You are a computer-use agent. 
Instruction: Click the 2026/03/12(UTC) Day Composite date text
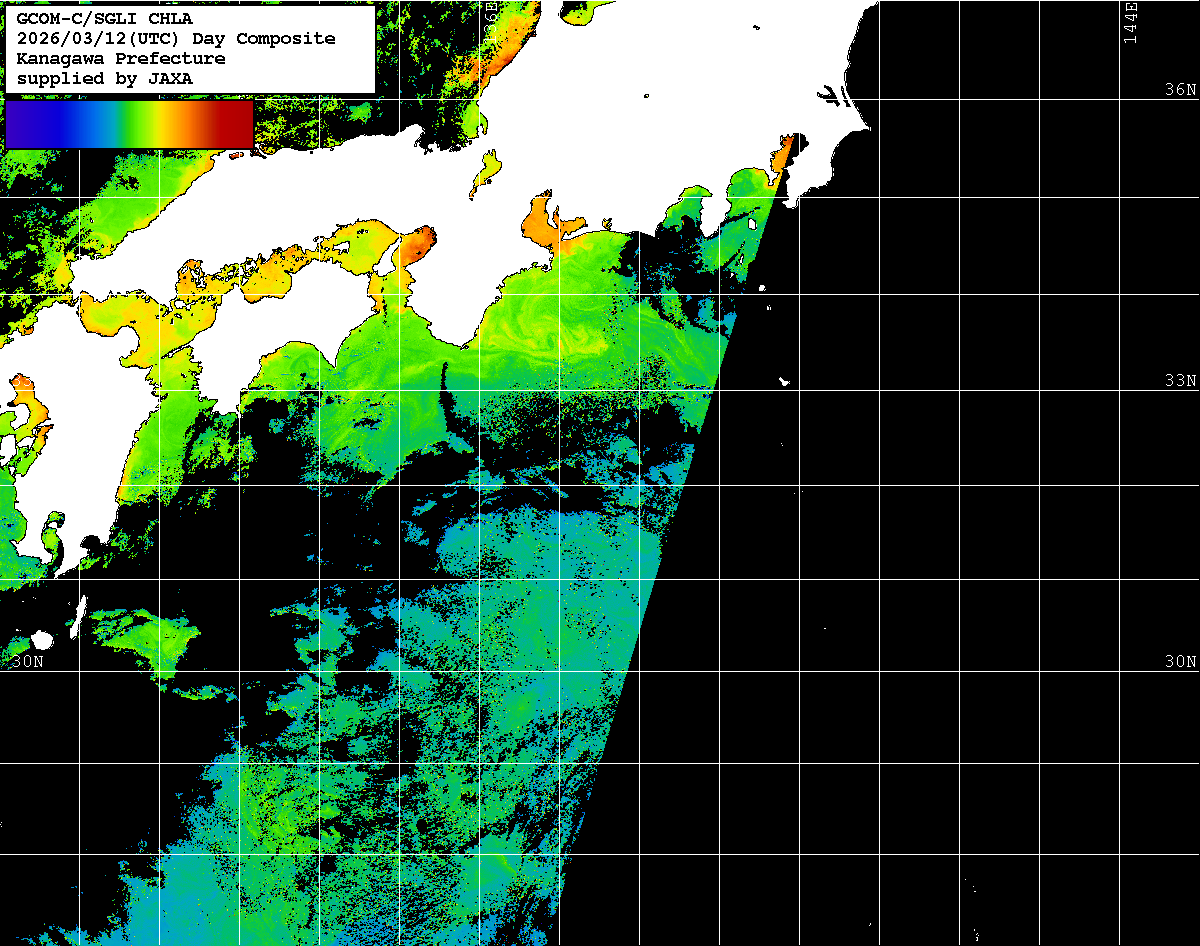click(x=176, y=39)
